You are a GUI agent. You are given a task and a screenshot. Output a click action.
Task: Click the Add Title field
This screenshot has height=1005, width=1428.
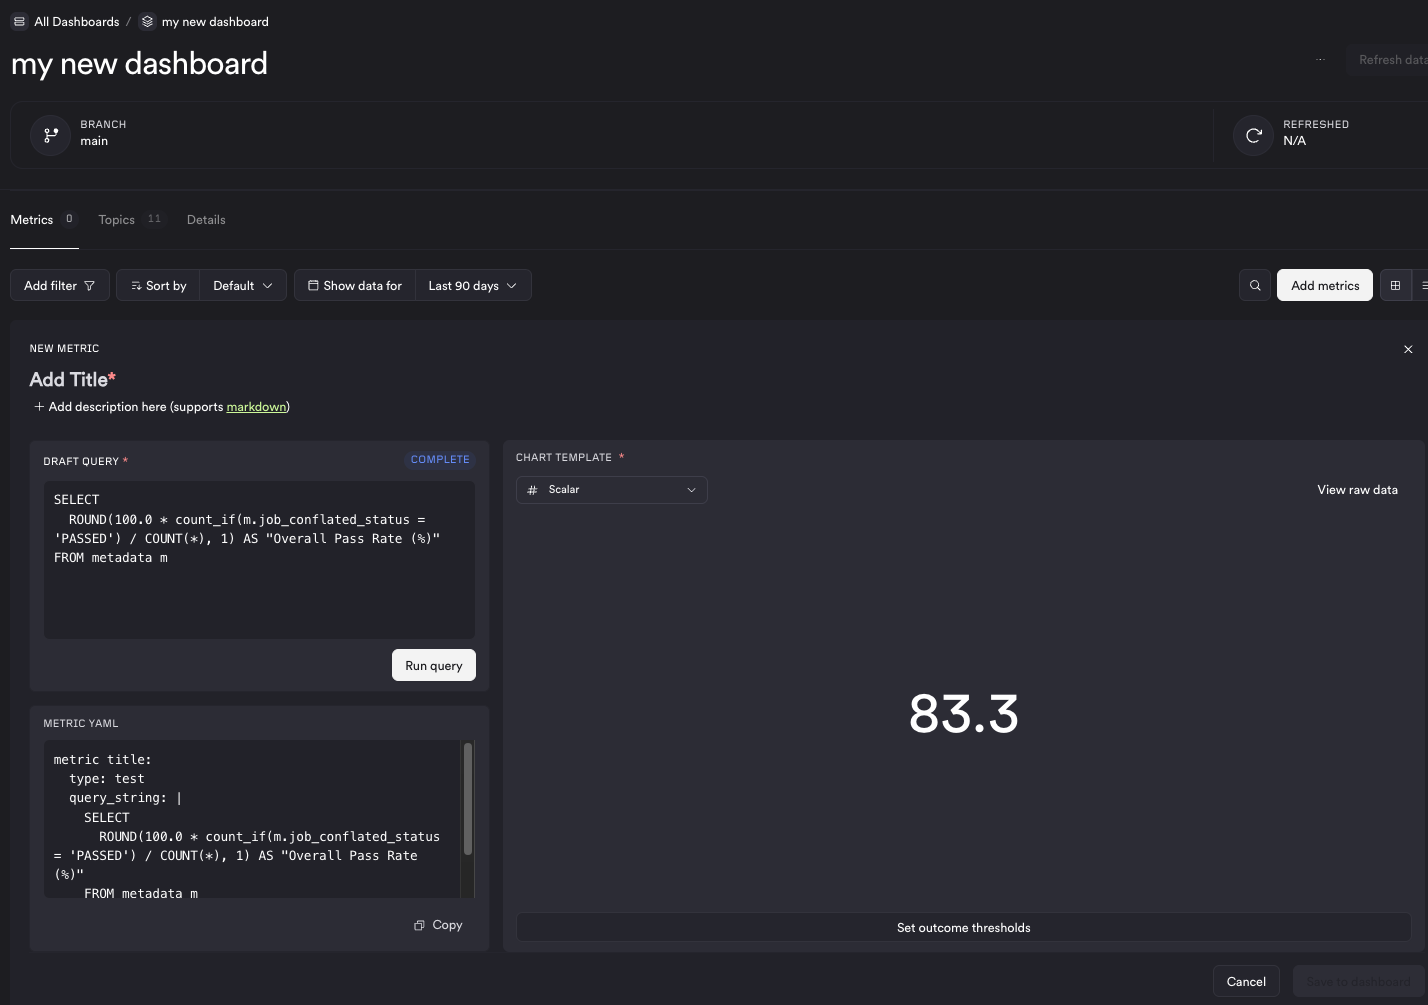[x=72, y=379]
